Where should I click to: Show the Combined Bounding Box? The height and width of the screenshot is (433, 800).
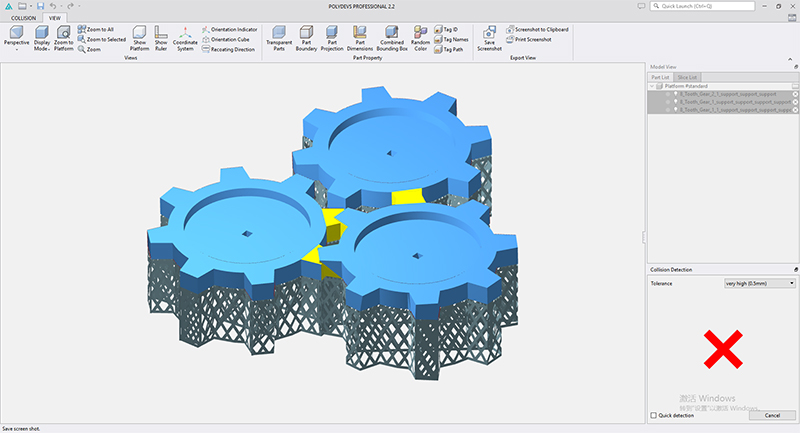(x=392, y=33)
